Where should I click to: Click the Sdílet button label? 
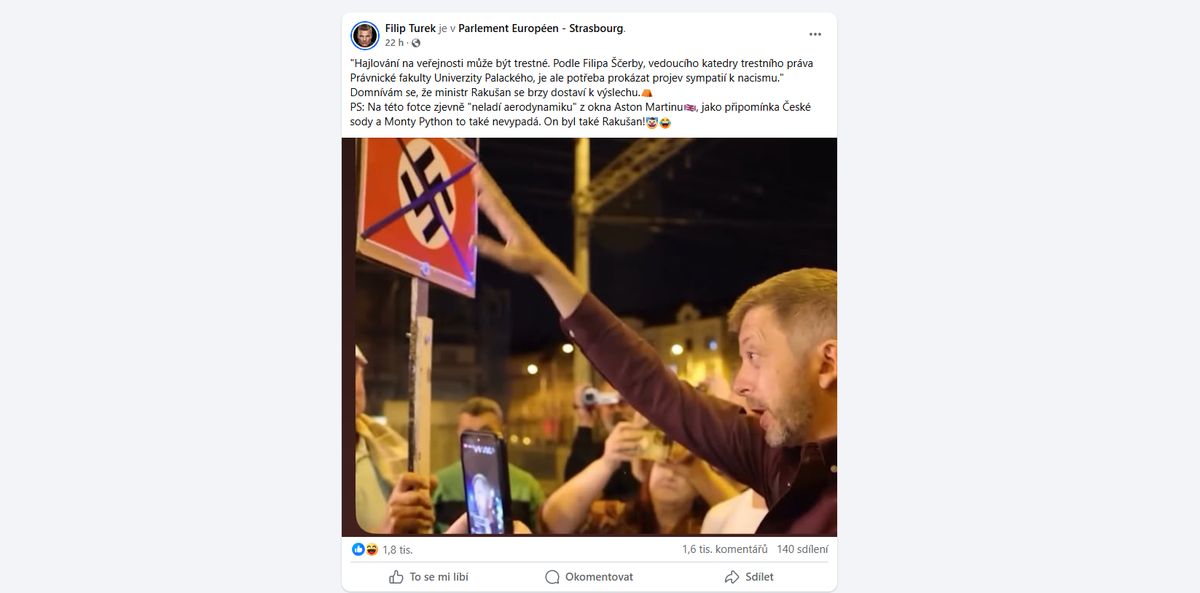pos(759,577)
